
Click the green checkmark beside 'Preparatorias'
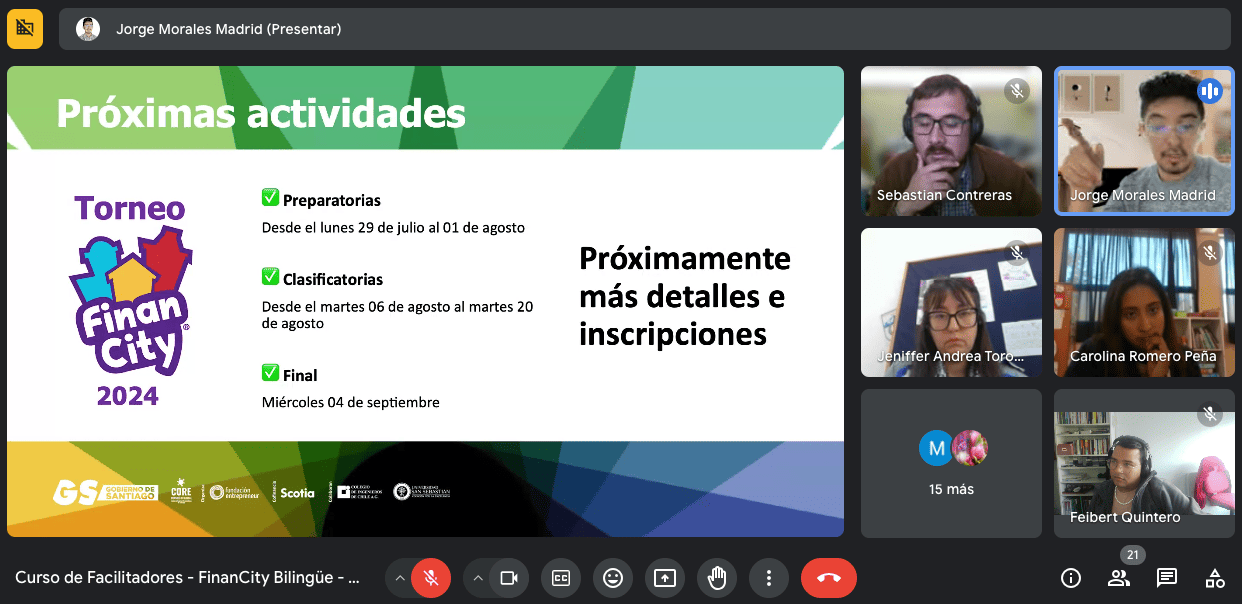(x=270, y=198)
